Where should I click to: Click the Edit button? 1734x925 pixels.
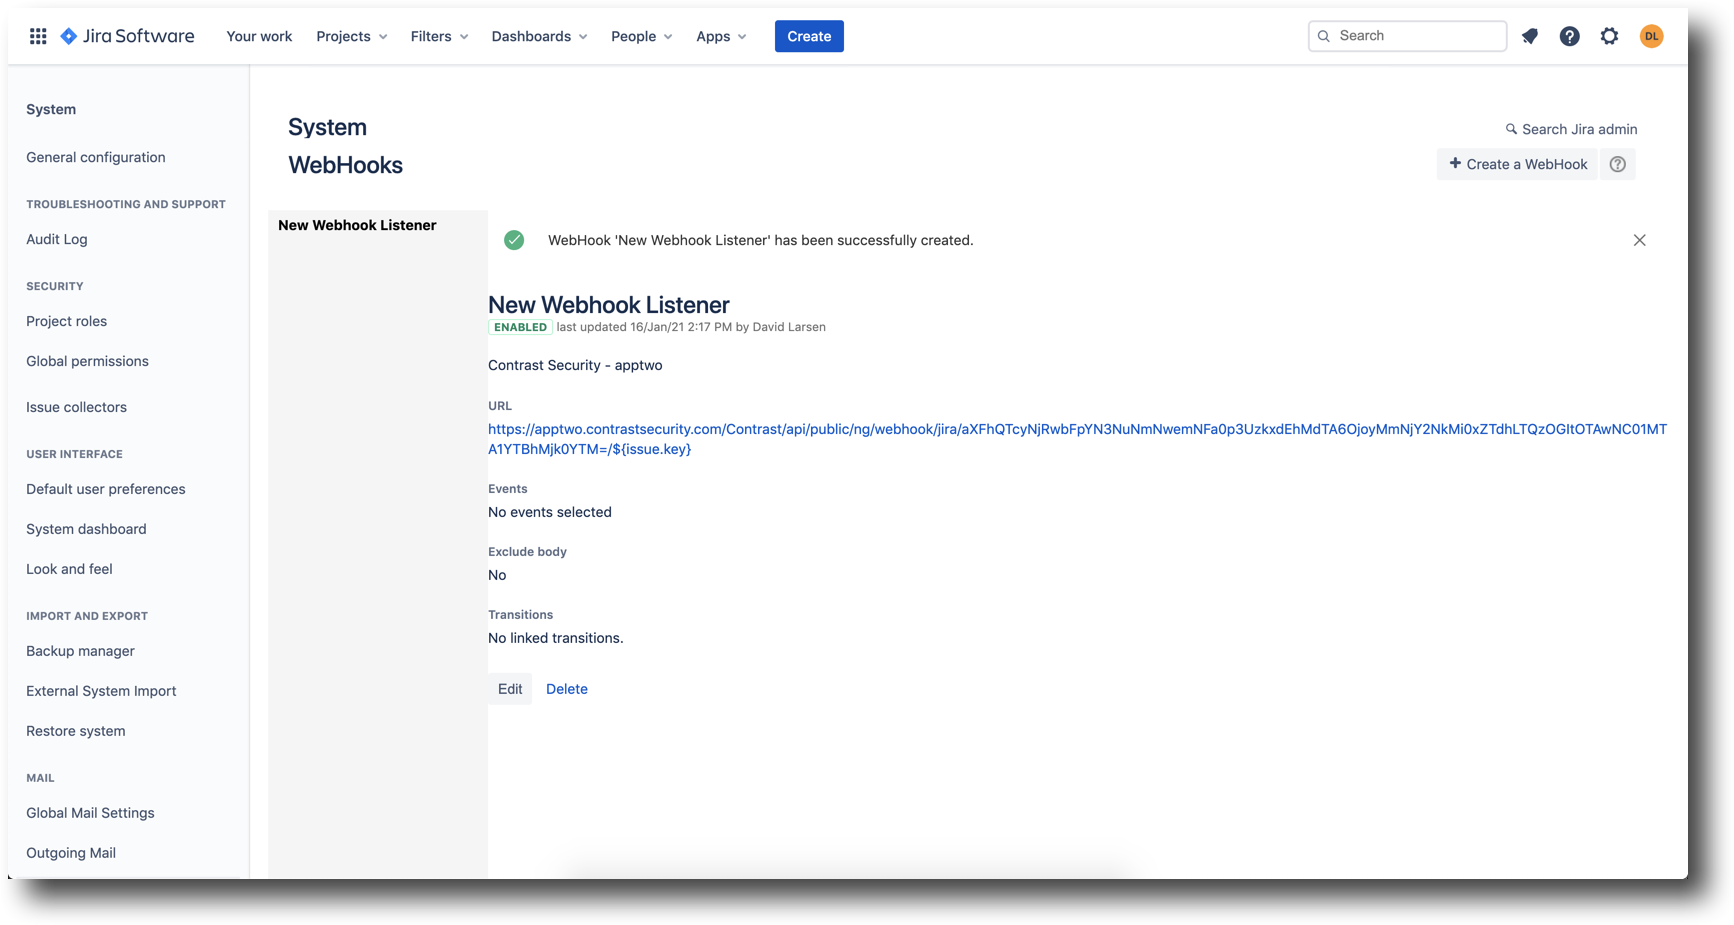(x=510, y=689)
